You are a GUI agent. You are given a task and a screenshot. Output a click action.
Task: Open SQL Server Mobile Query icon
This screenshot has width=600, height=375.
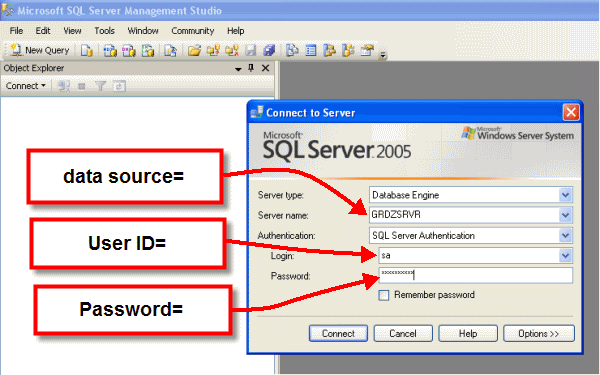pyautogui.click(x=170, y=50)
